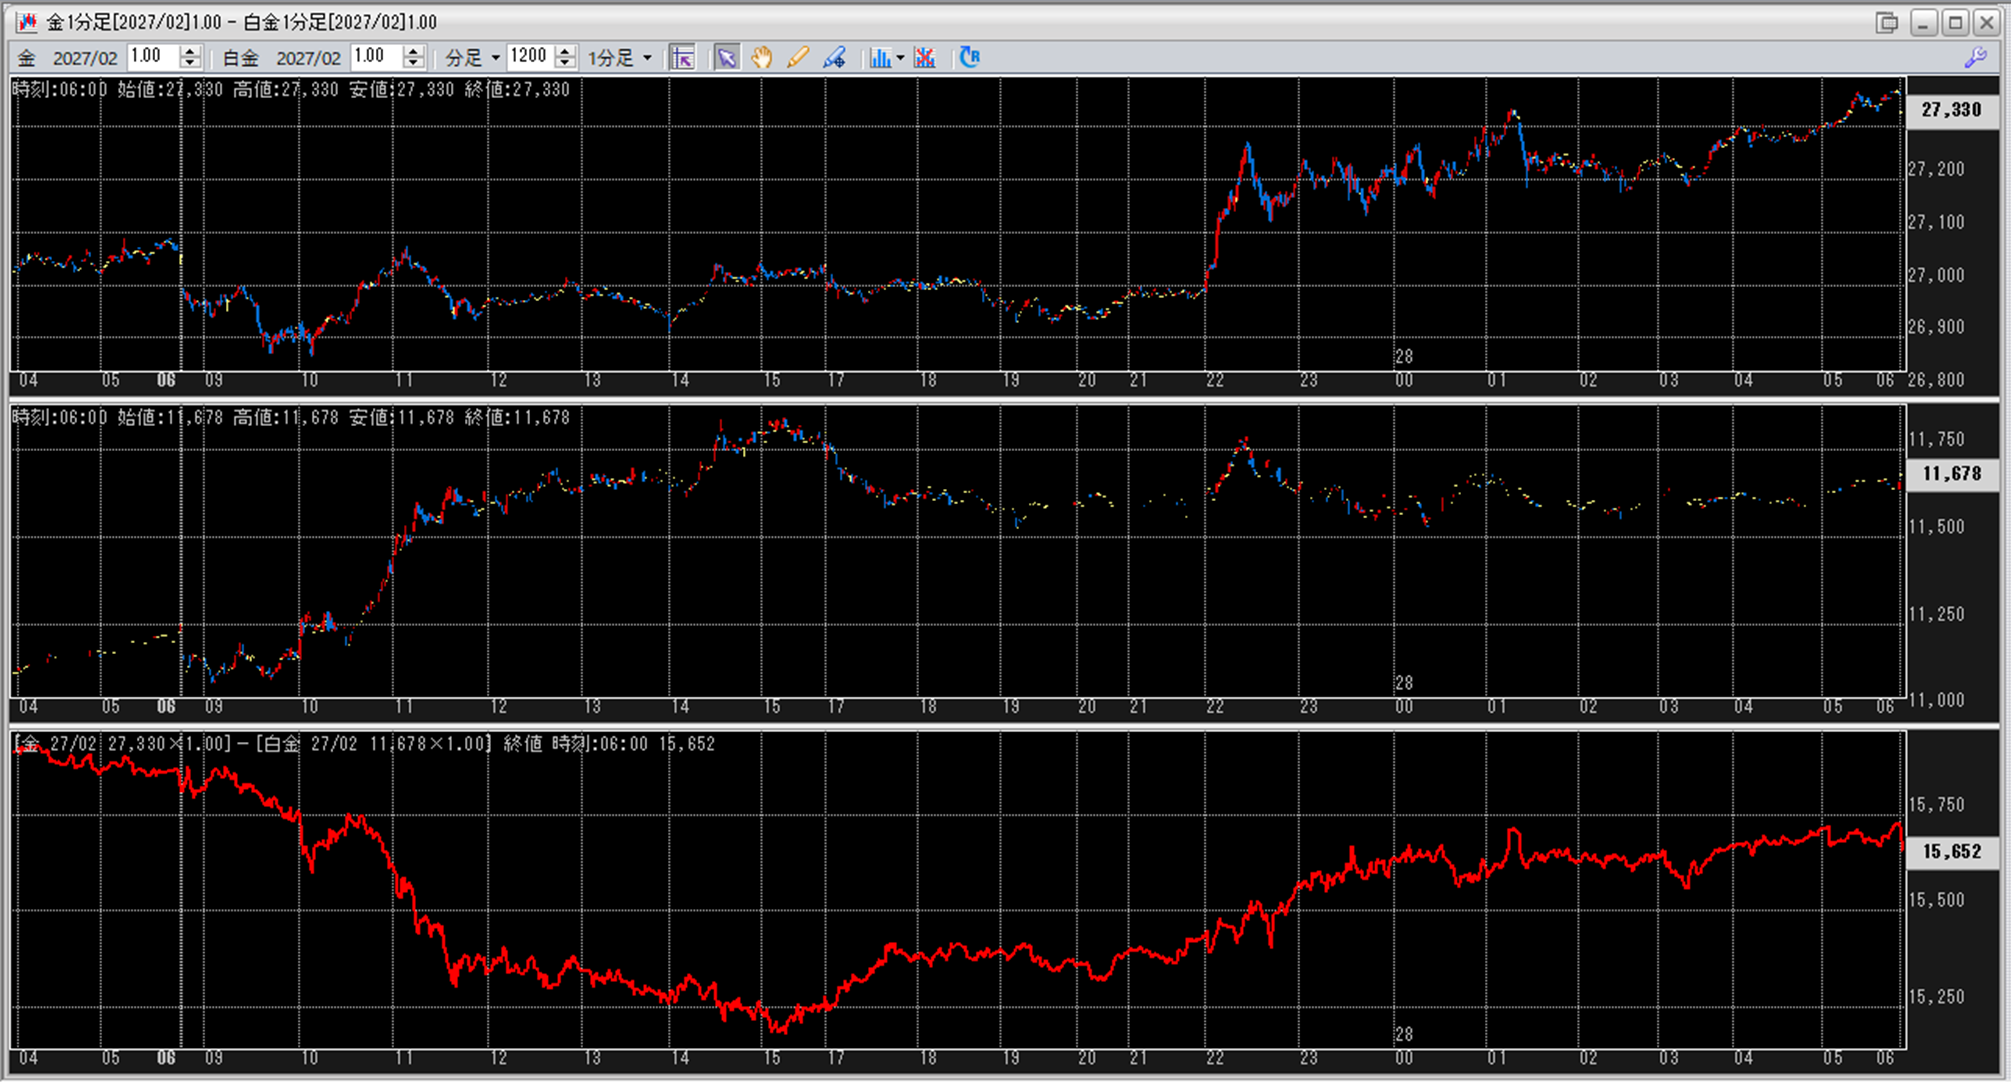Image resolution: width=2011 pixels, height=1083 pixels.
Task: Decrease the platinum ratio 1.00 stepper
Action: (414, 64)
